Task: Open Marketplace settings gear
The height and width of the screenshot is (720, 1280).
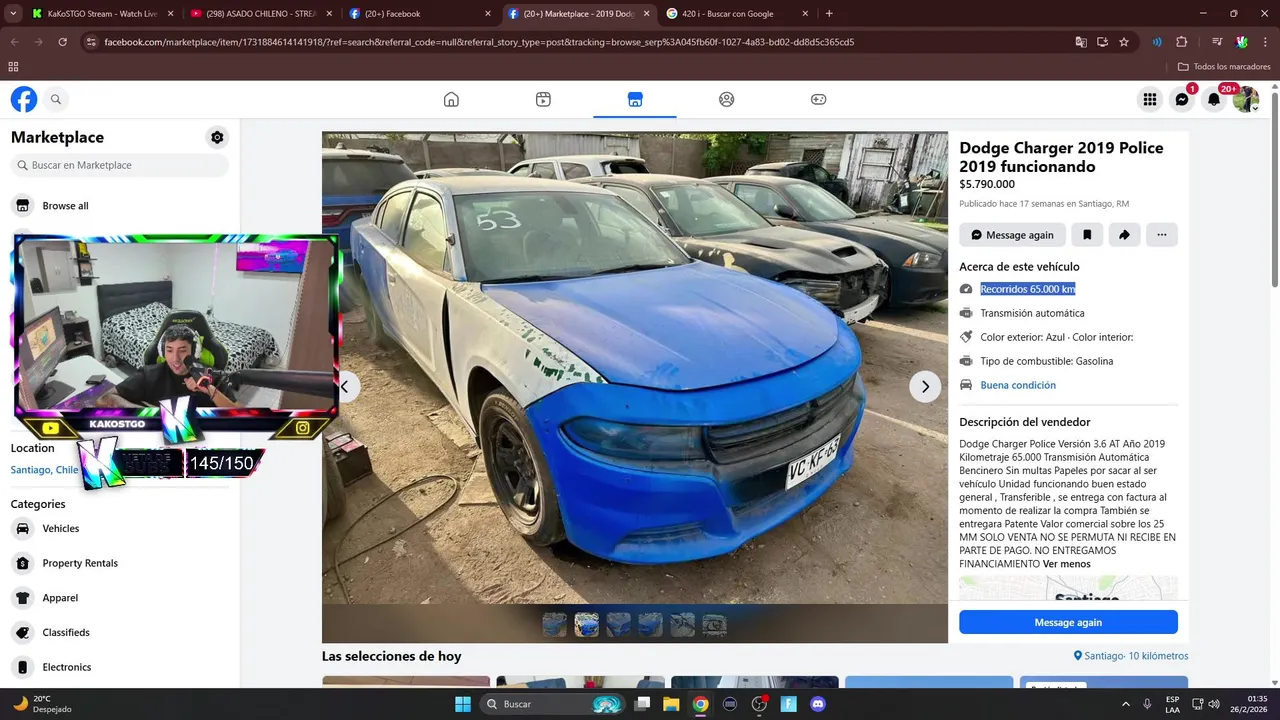Action: pos(217,137)
